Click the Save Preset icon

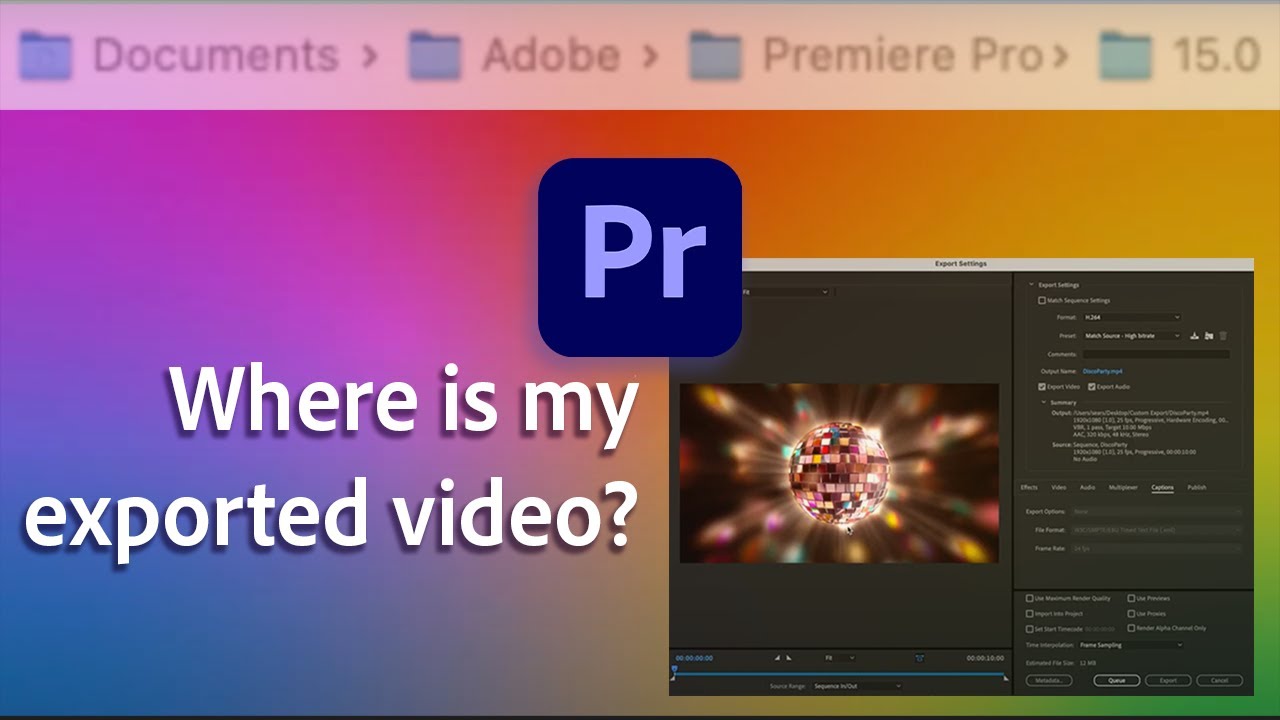click(x=1194, y=336)
